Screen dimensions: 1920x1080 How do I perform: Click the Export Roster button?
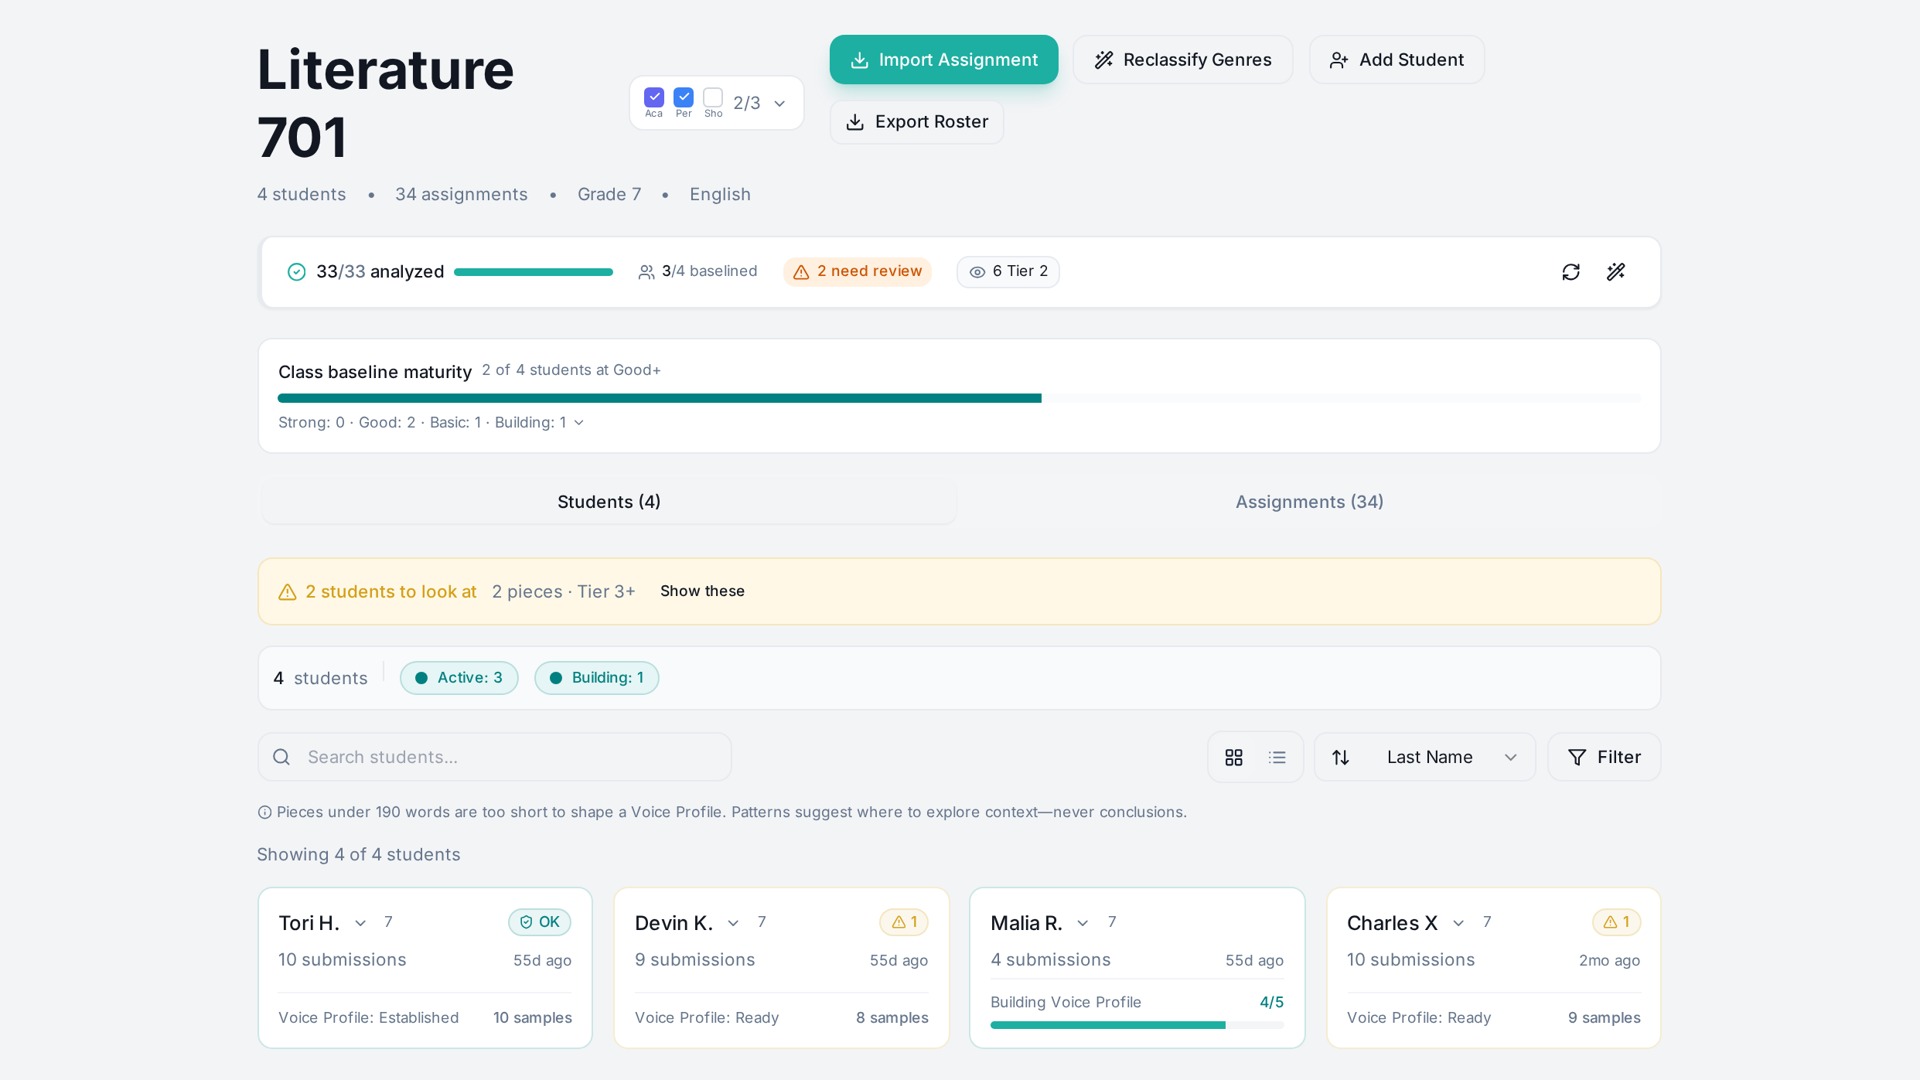pos(917,122)
